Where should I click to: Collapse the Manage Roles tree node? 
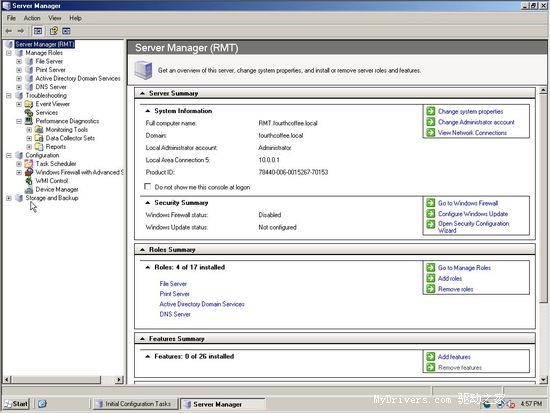pyautogui.click(x=9, y=53)
